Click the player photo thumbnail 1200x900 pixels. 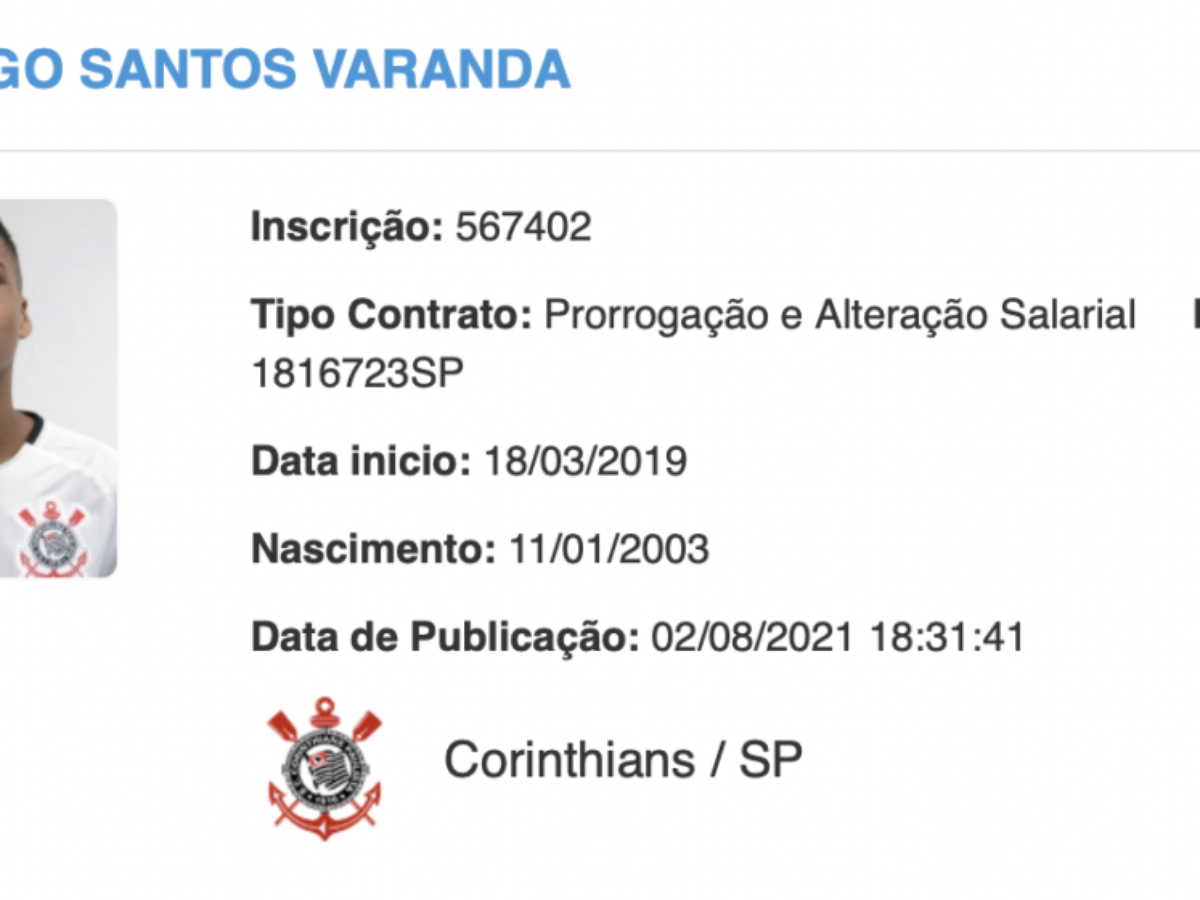tap(58, 388)
